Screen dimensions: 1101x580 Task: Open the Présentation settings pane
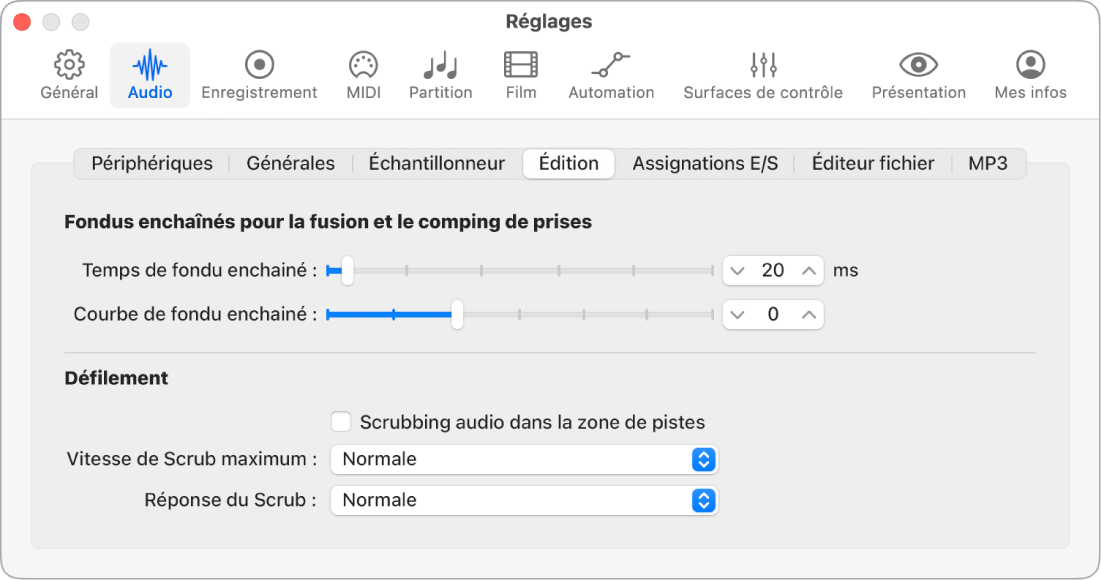coord(918,74)
